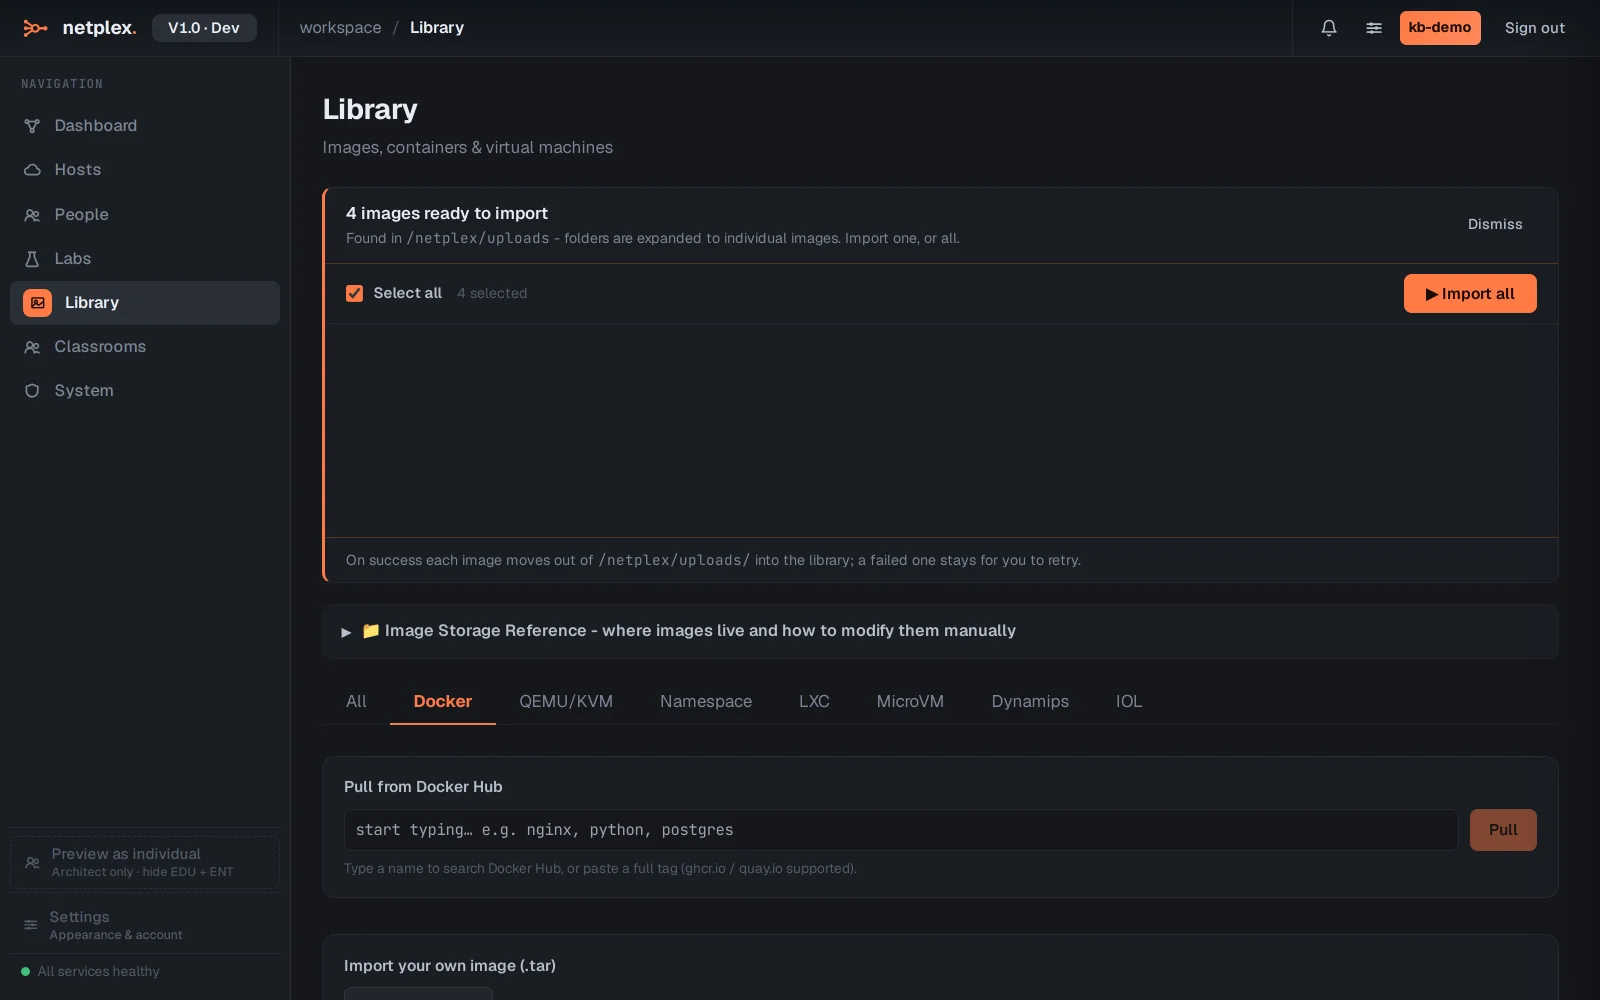Switch to the Dynamips tab

[x=1030, y=701]
